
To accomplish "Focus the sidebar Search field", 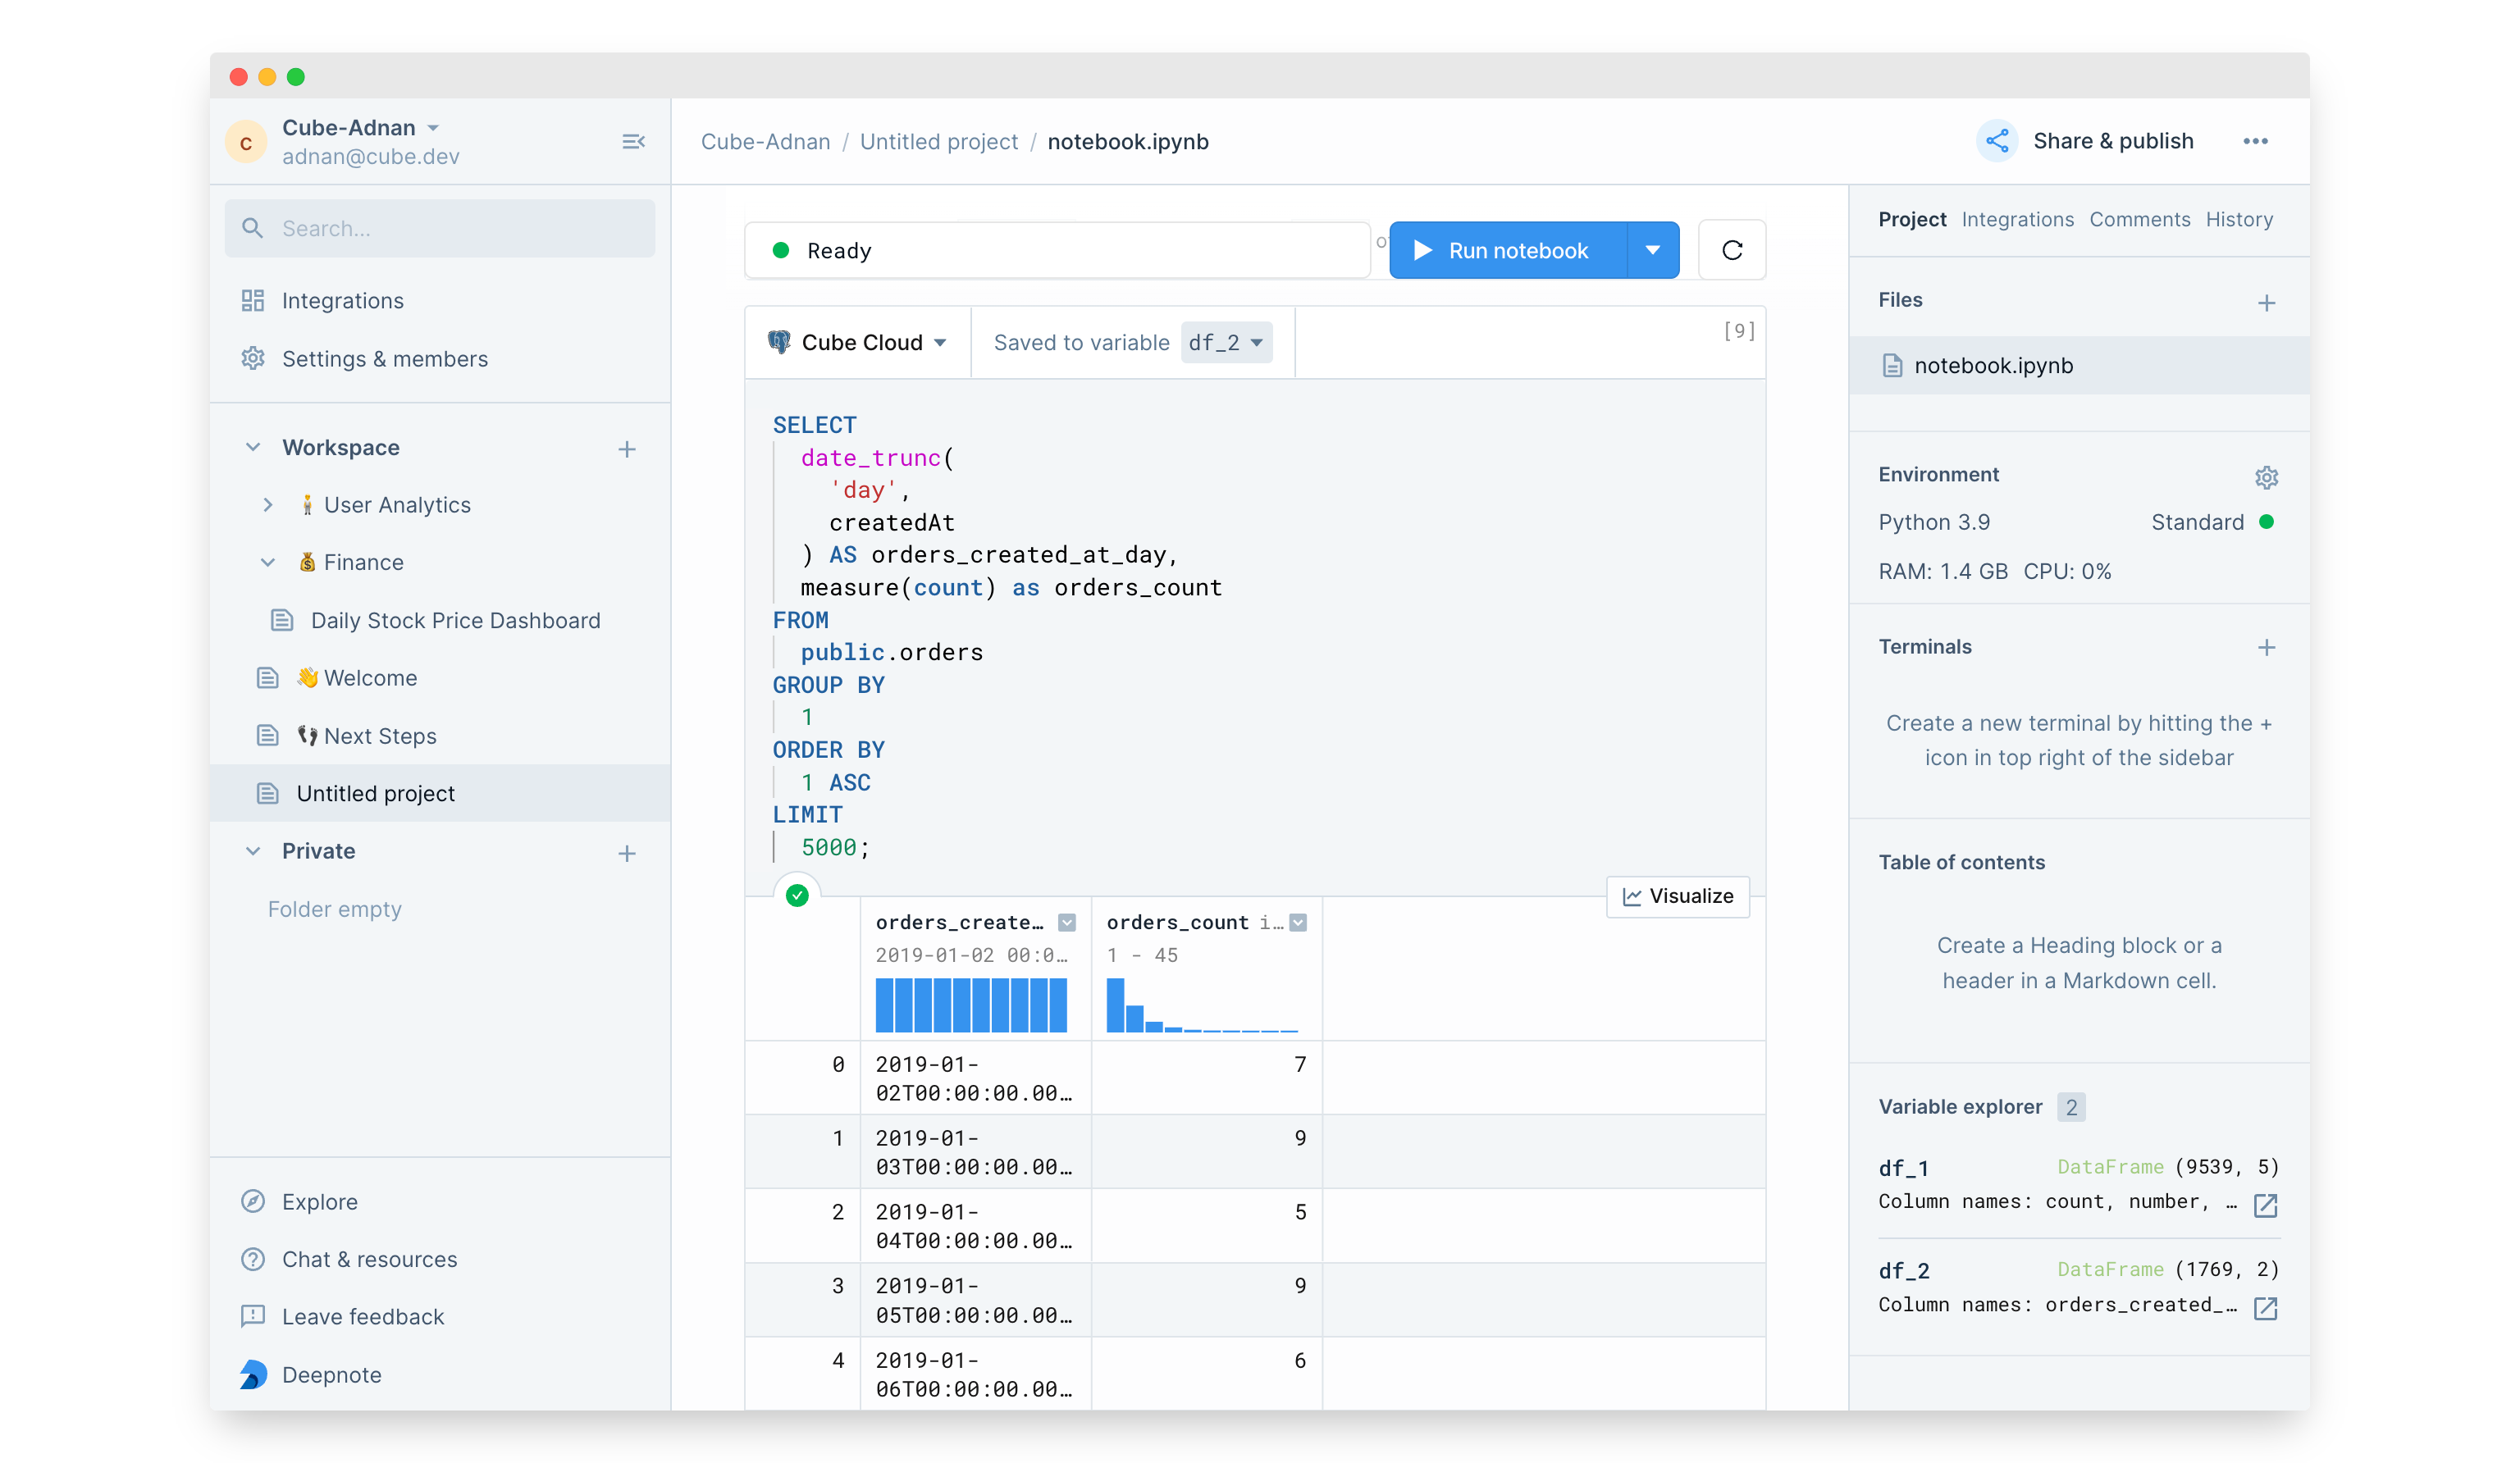I will (x=440, y=229).
